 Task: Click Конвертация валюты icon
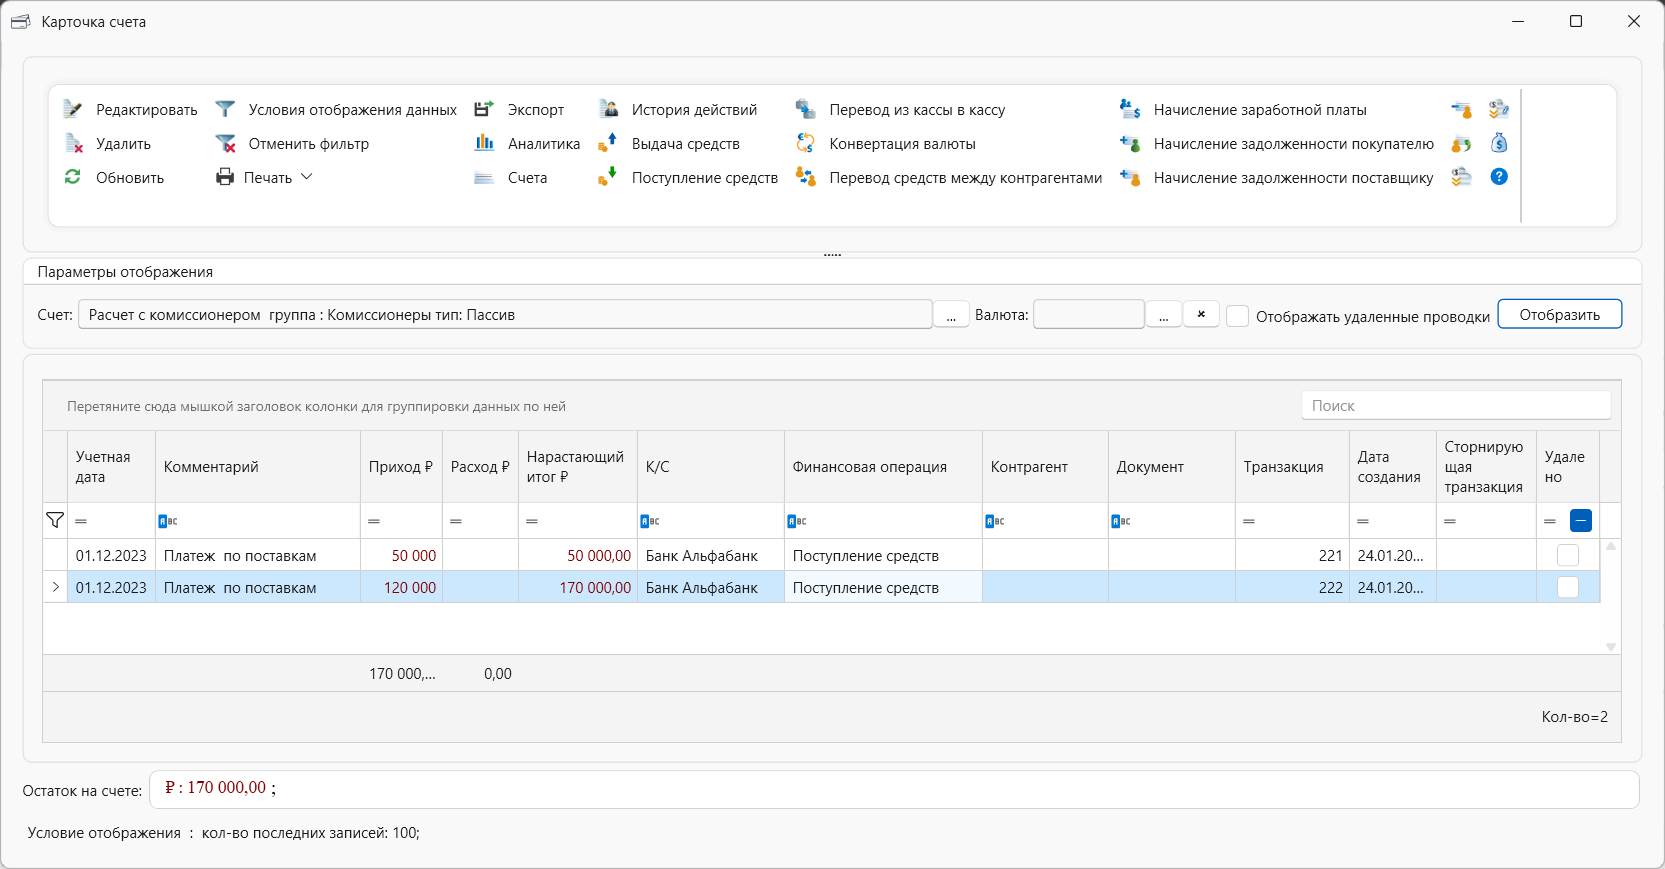point(805,143)
